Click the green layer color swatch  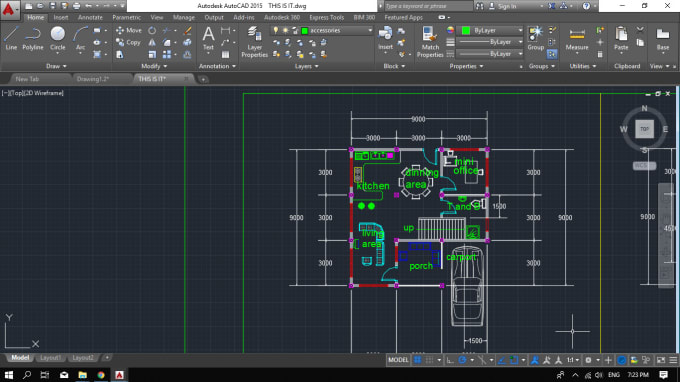pos(304,30)
